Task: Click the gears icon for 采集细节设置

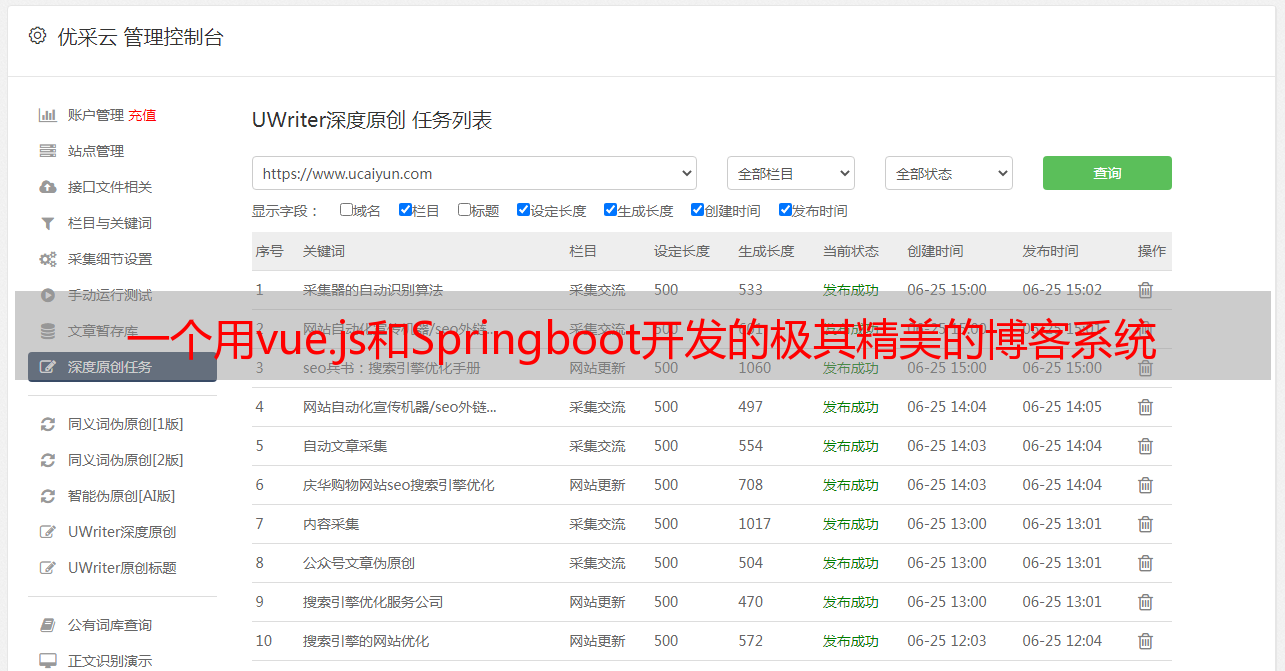Action: (47, 259)
